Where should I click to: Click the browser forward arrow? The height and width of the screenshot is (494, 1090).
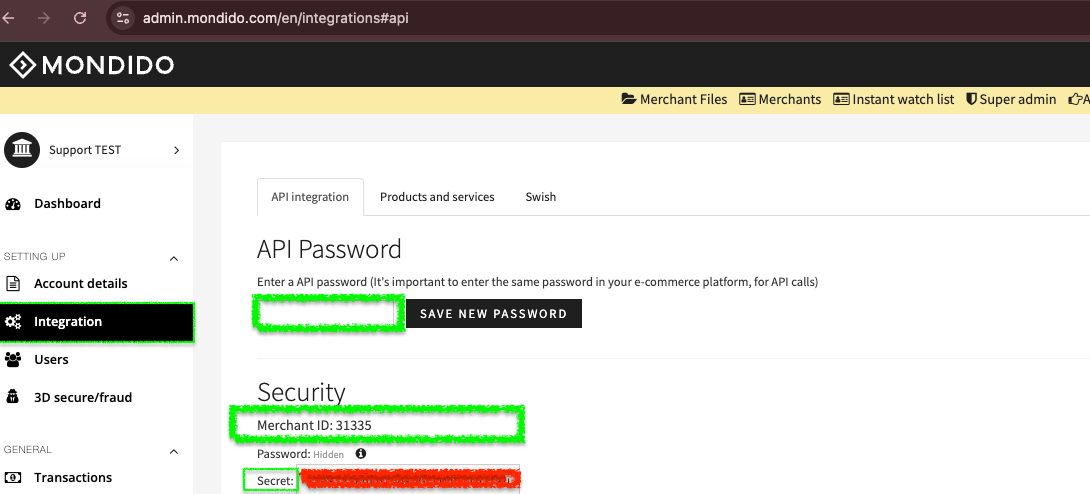click(x=44, y=18)
